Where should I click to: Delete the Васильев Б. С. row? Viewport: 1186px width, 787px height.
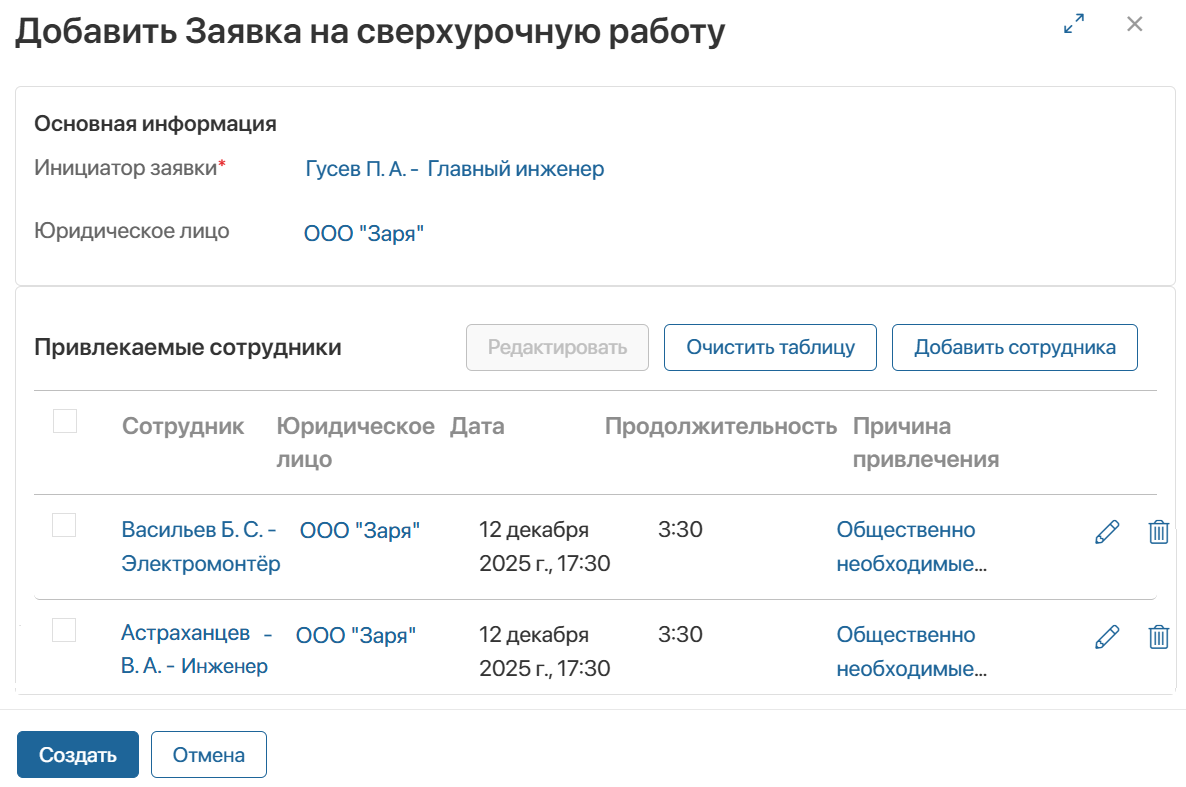(1158, 532)
